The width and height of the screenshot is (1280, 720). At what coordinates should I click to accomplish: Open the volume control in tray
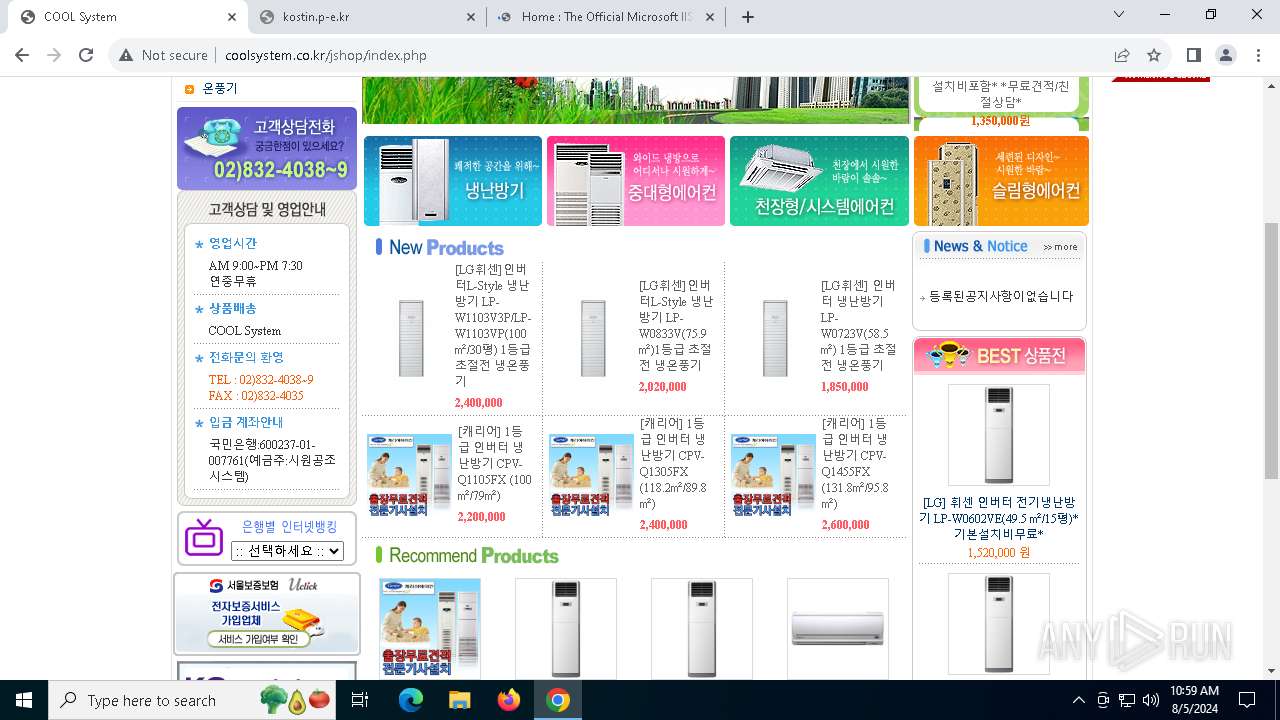tap(1151, 700)
